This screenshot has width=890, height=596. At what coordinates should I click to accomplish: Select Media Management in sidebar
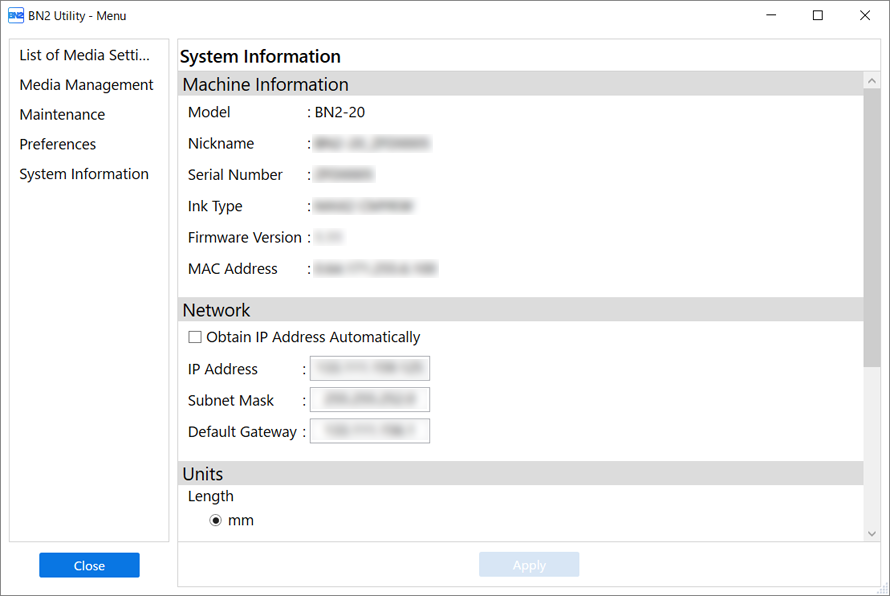(86, 85)
